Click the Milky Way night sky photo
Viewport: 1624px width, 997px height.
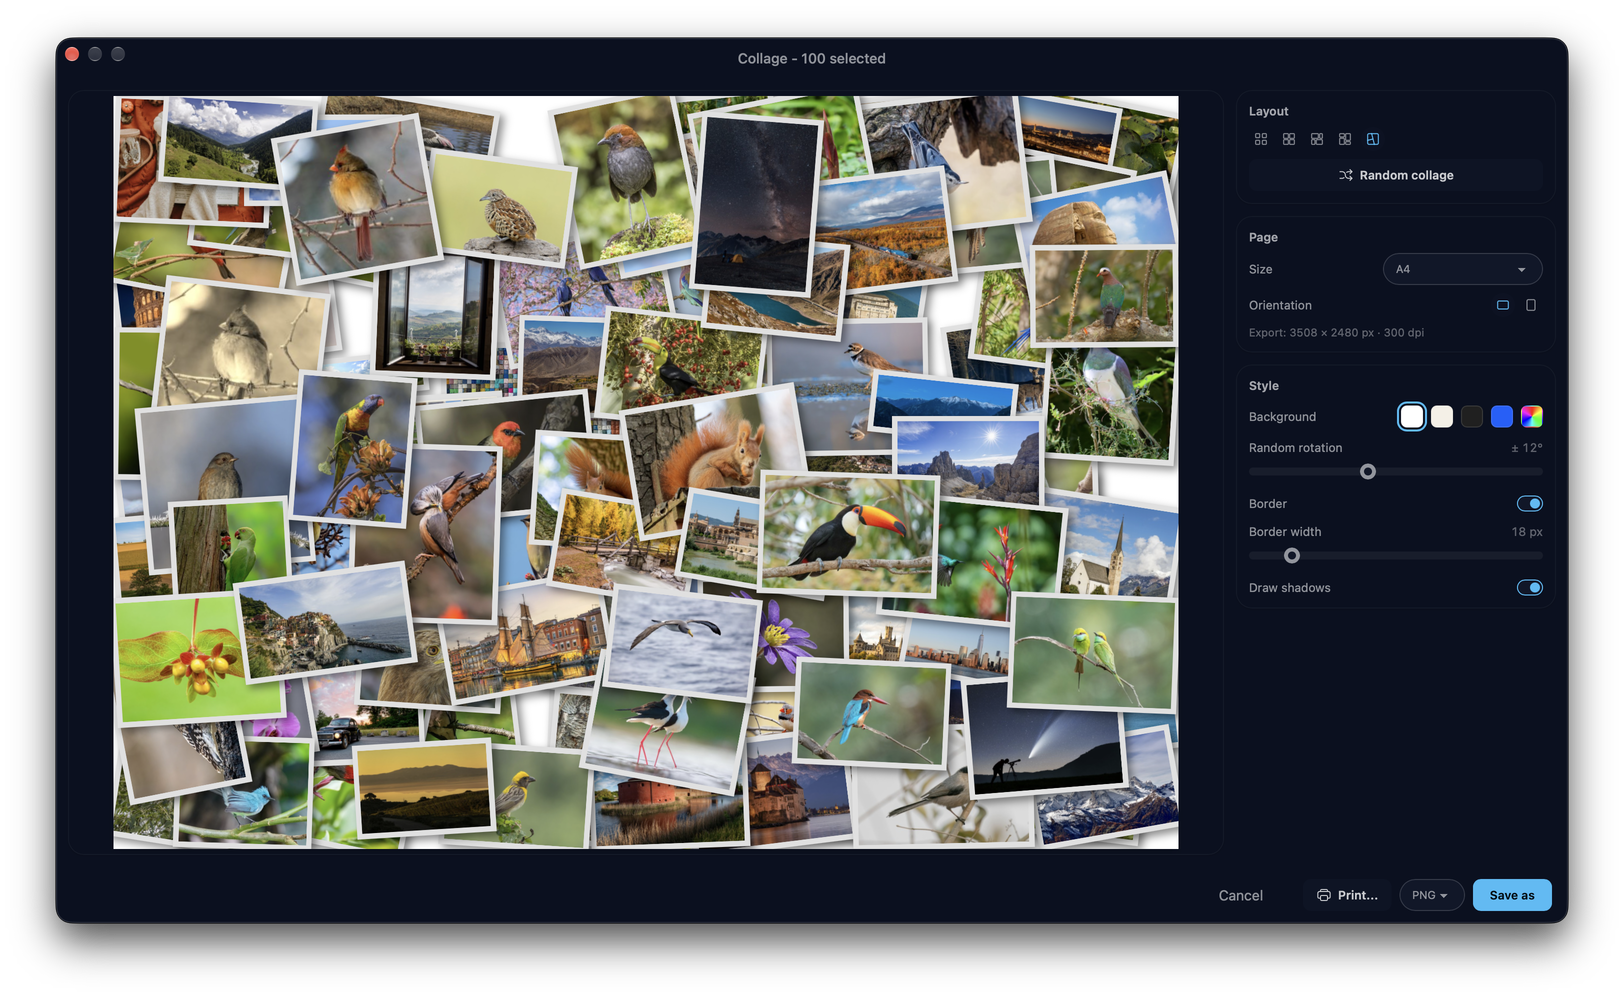[x=757, y=204]
